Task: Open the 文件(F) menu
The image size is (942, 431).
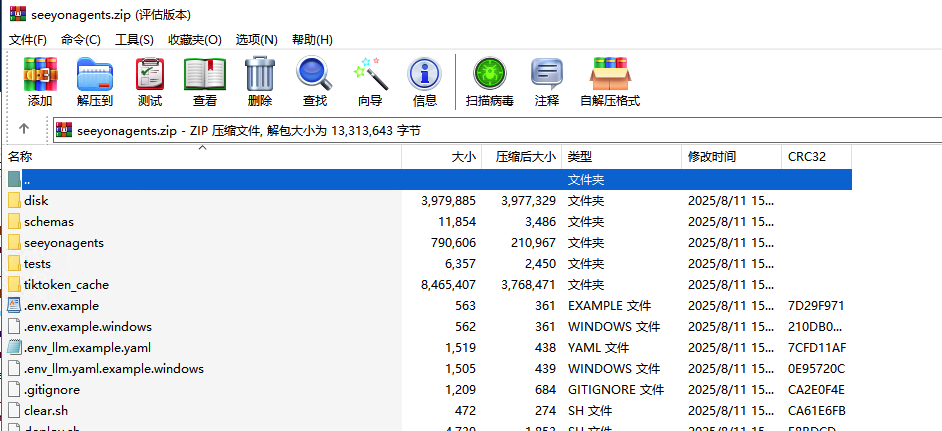Action: [28, 40]
